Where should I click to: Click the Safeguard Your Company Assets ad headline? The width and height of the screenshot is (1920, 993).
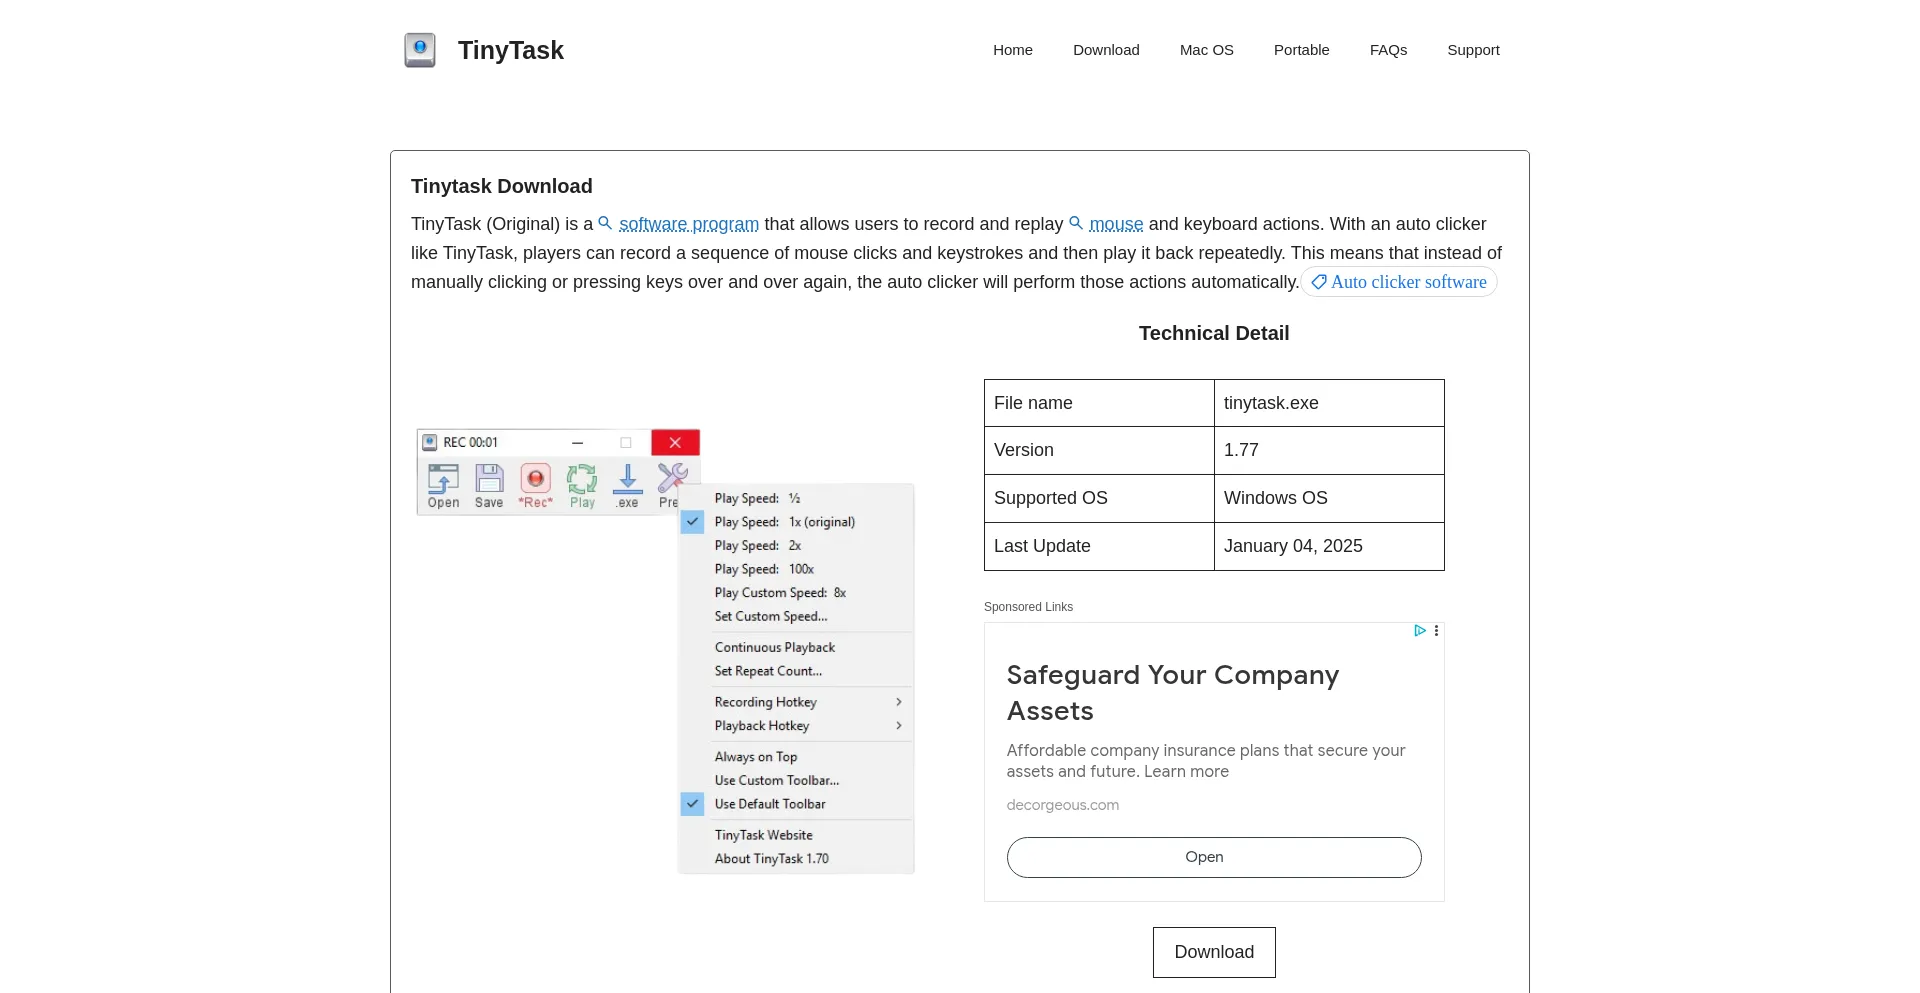pyautogui.click(x=1173, y=693)
